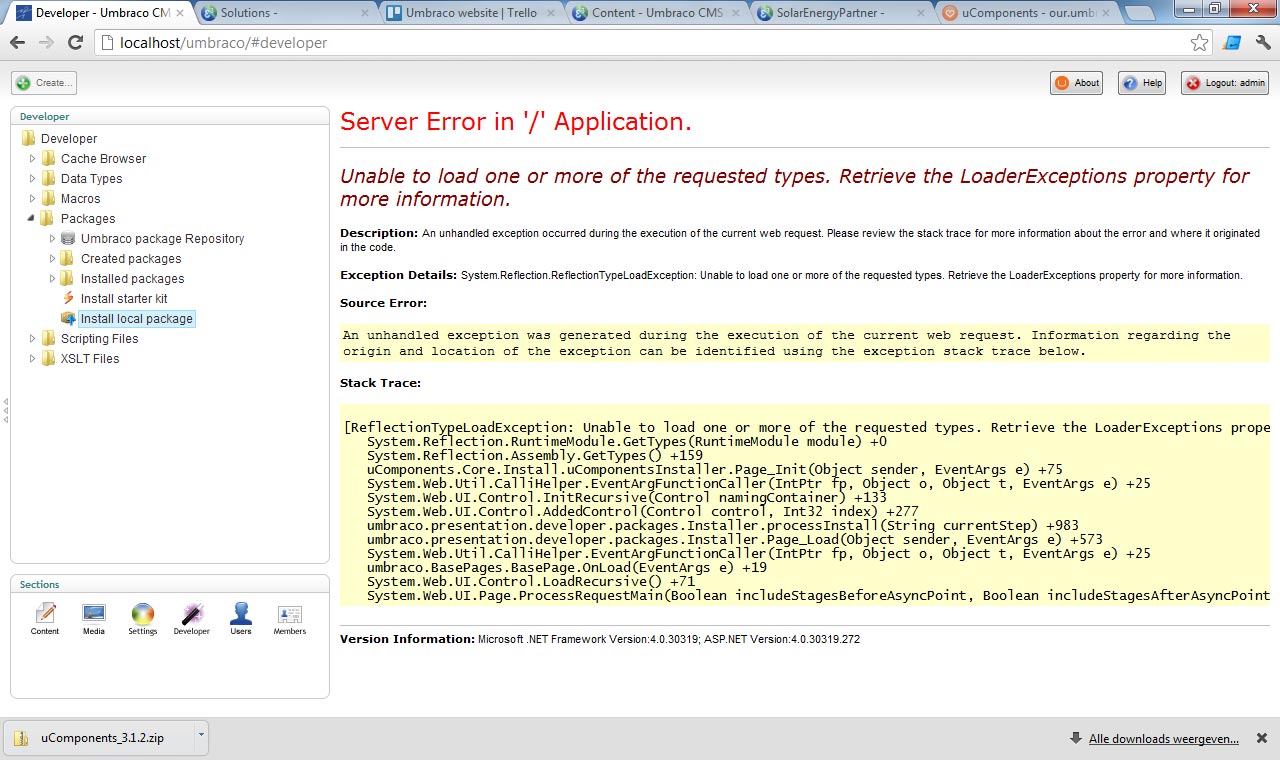The width and height of the screenshot is (1280, 760).
Task: Close the Solutions tab
Action: [366, 13]
